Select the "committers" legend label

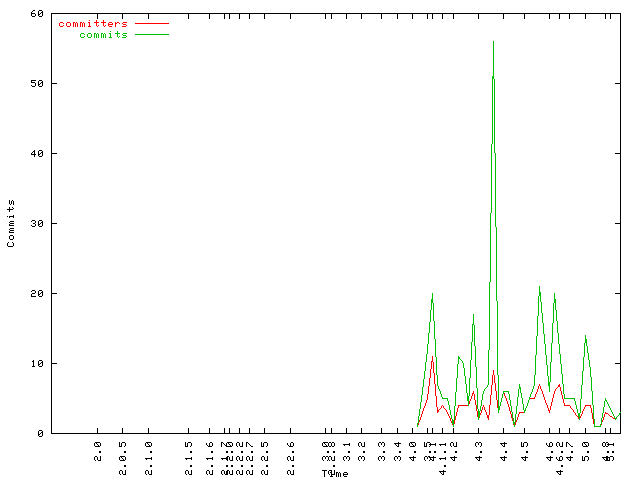click(93, 23)
